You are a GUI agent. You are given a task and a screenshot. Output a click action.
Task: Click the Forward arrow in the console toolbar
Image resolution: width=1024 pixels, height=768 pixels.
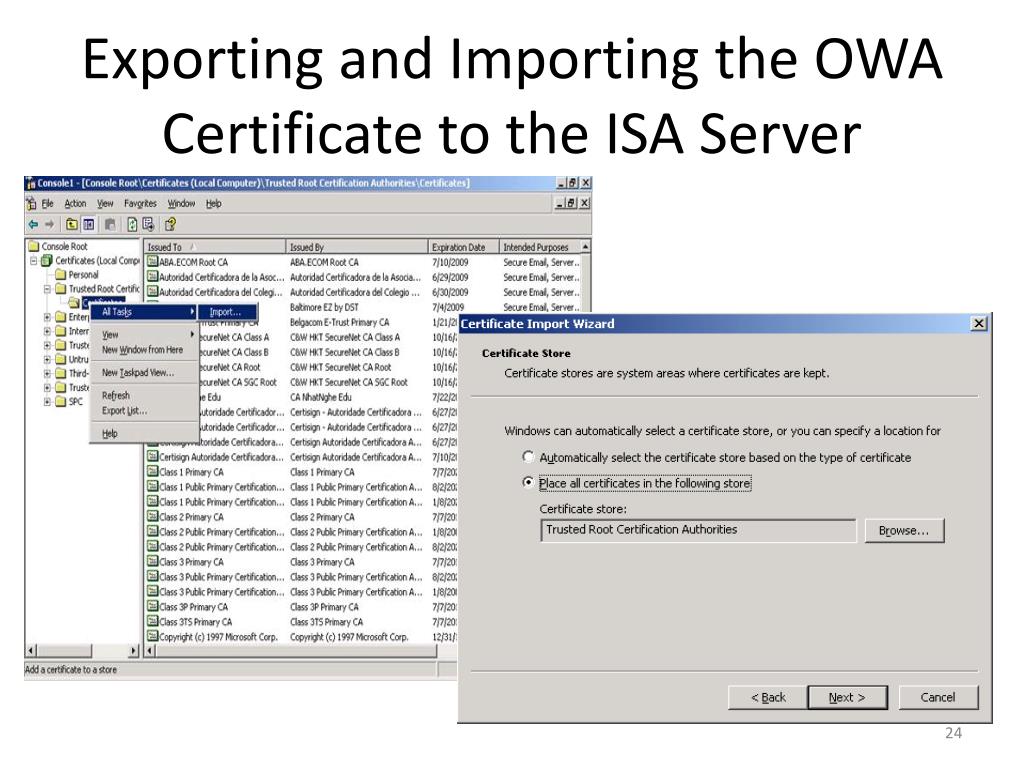50,225
